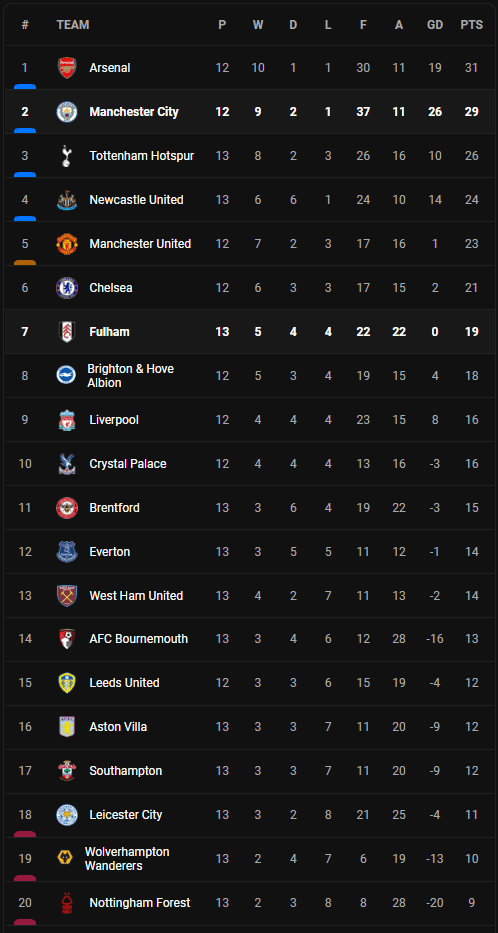Select the West Ham United crest
Viewport: 498px width, 933px height.
coord(67,596)
